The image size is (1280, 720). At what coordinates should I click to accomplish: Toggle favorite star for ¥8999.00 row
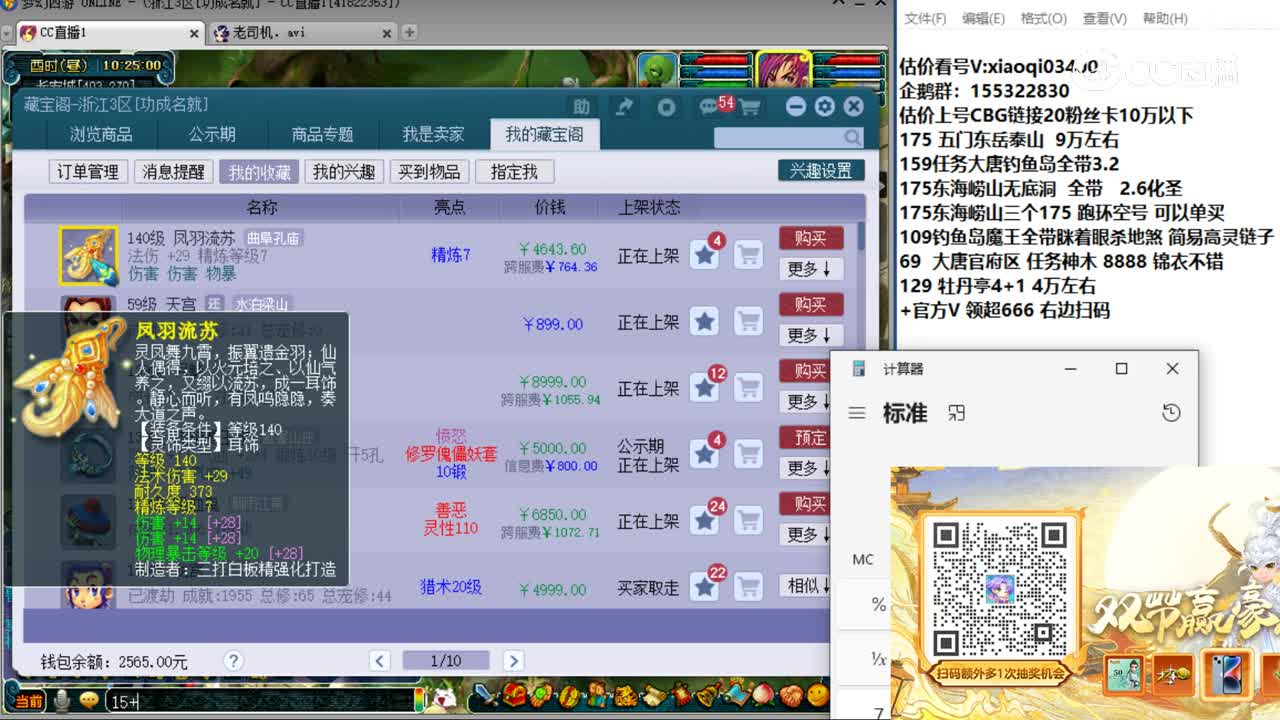[x=705, y=389]
